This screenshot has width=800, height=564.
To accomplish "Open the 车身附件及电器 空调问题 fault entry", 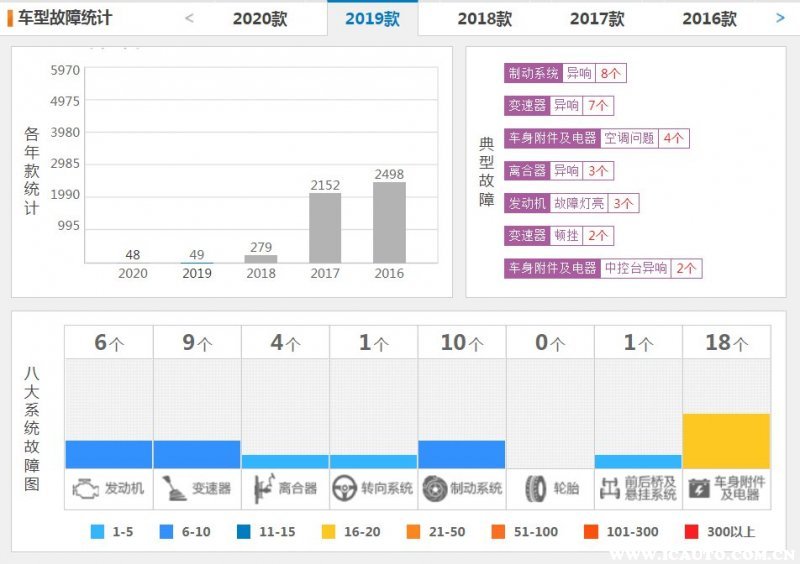I will 596,138.
